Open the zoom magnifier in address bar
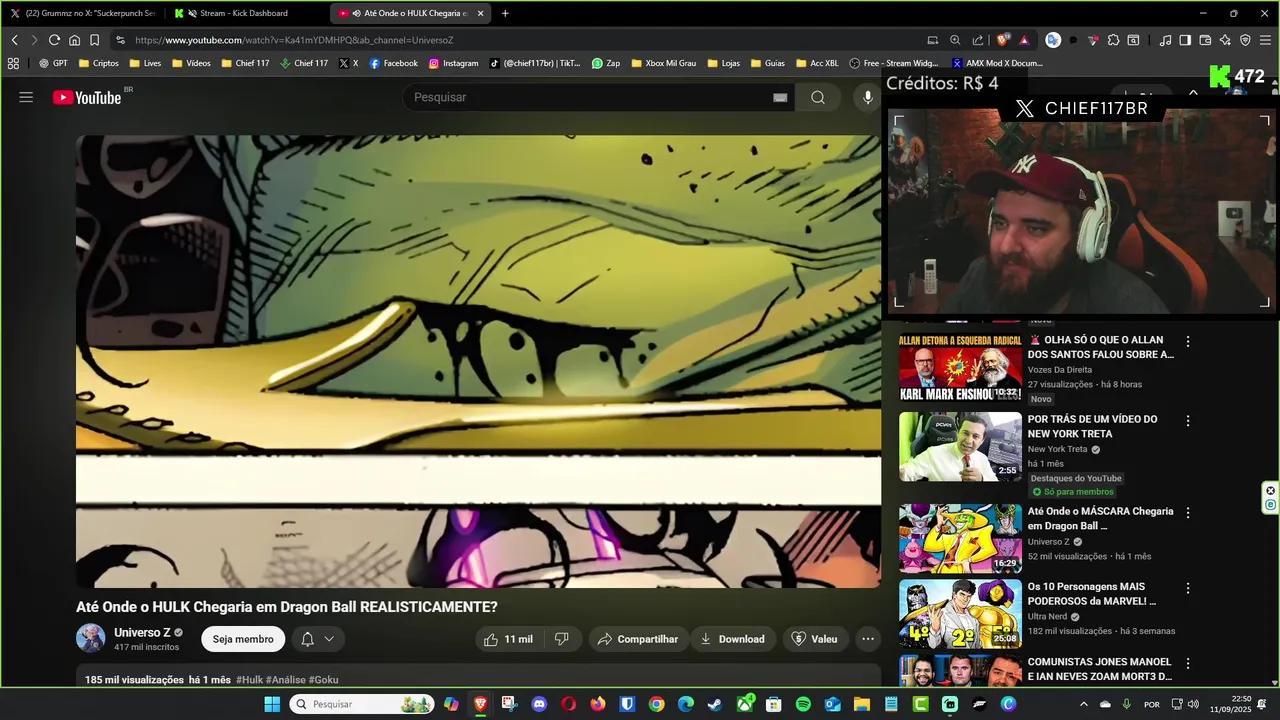The image size is (1280, 720). tap(955, 40)
